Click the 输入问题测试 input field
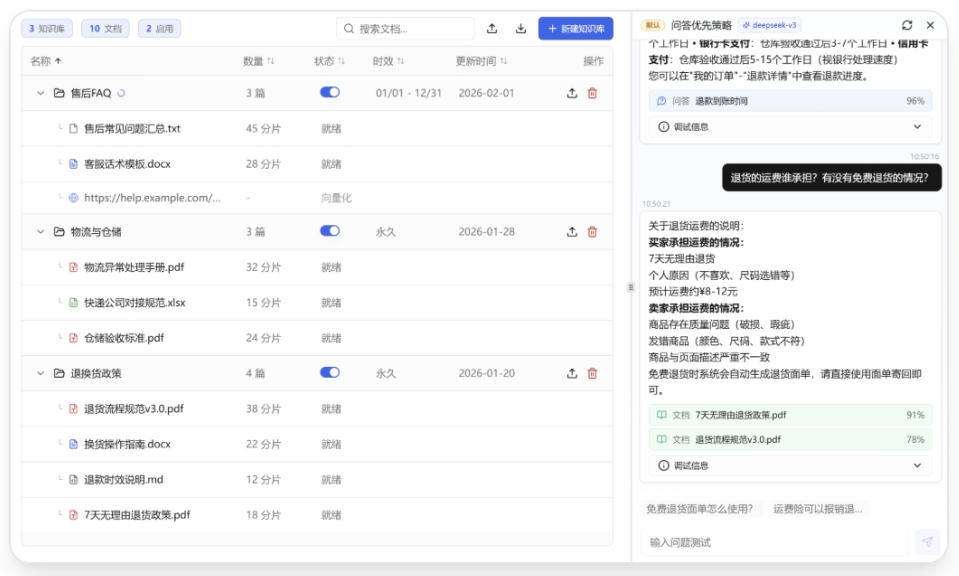Screen dimensions: 959x576 [x=780, y=542]
